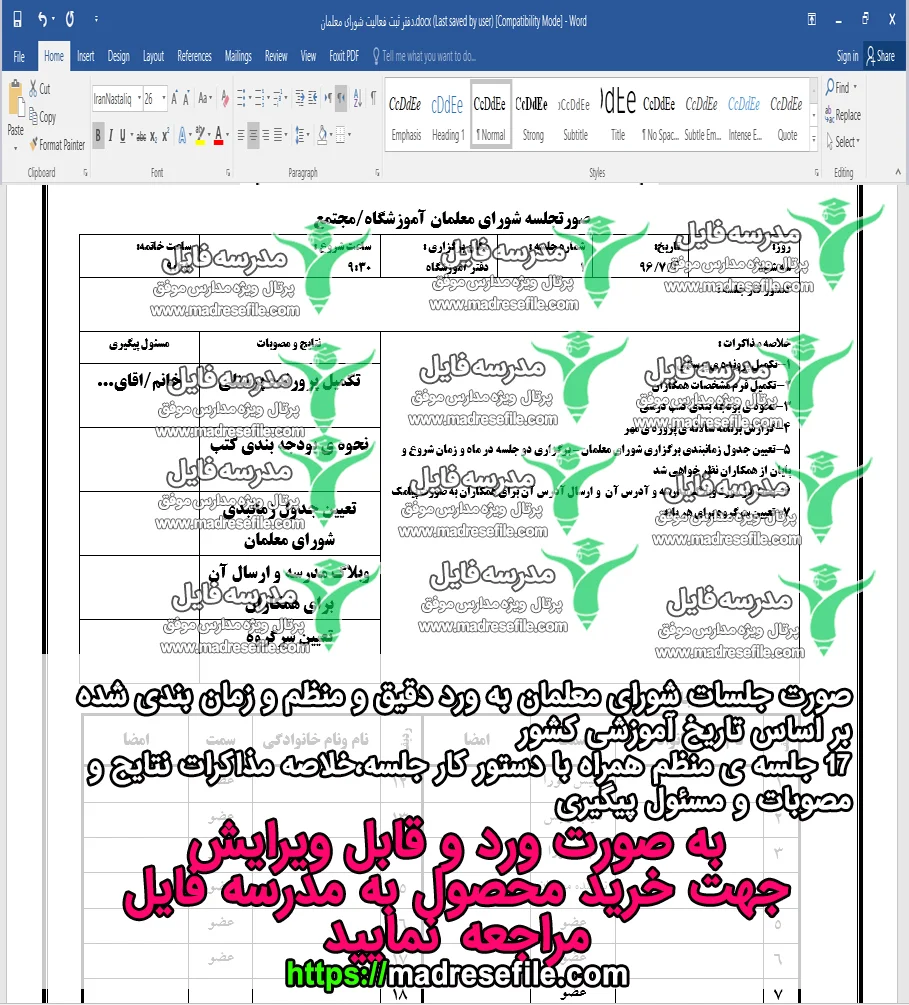Open the font size dropdown
909x1005 pixels.
tap(163, 99)
